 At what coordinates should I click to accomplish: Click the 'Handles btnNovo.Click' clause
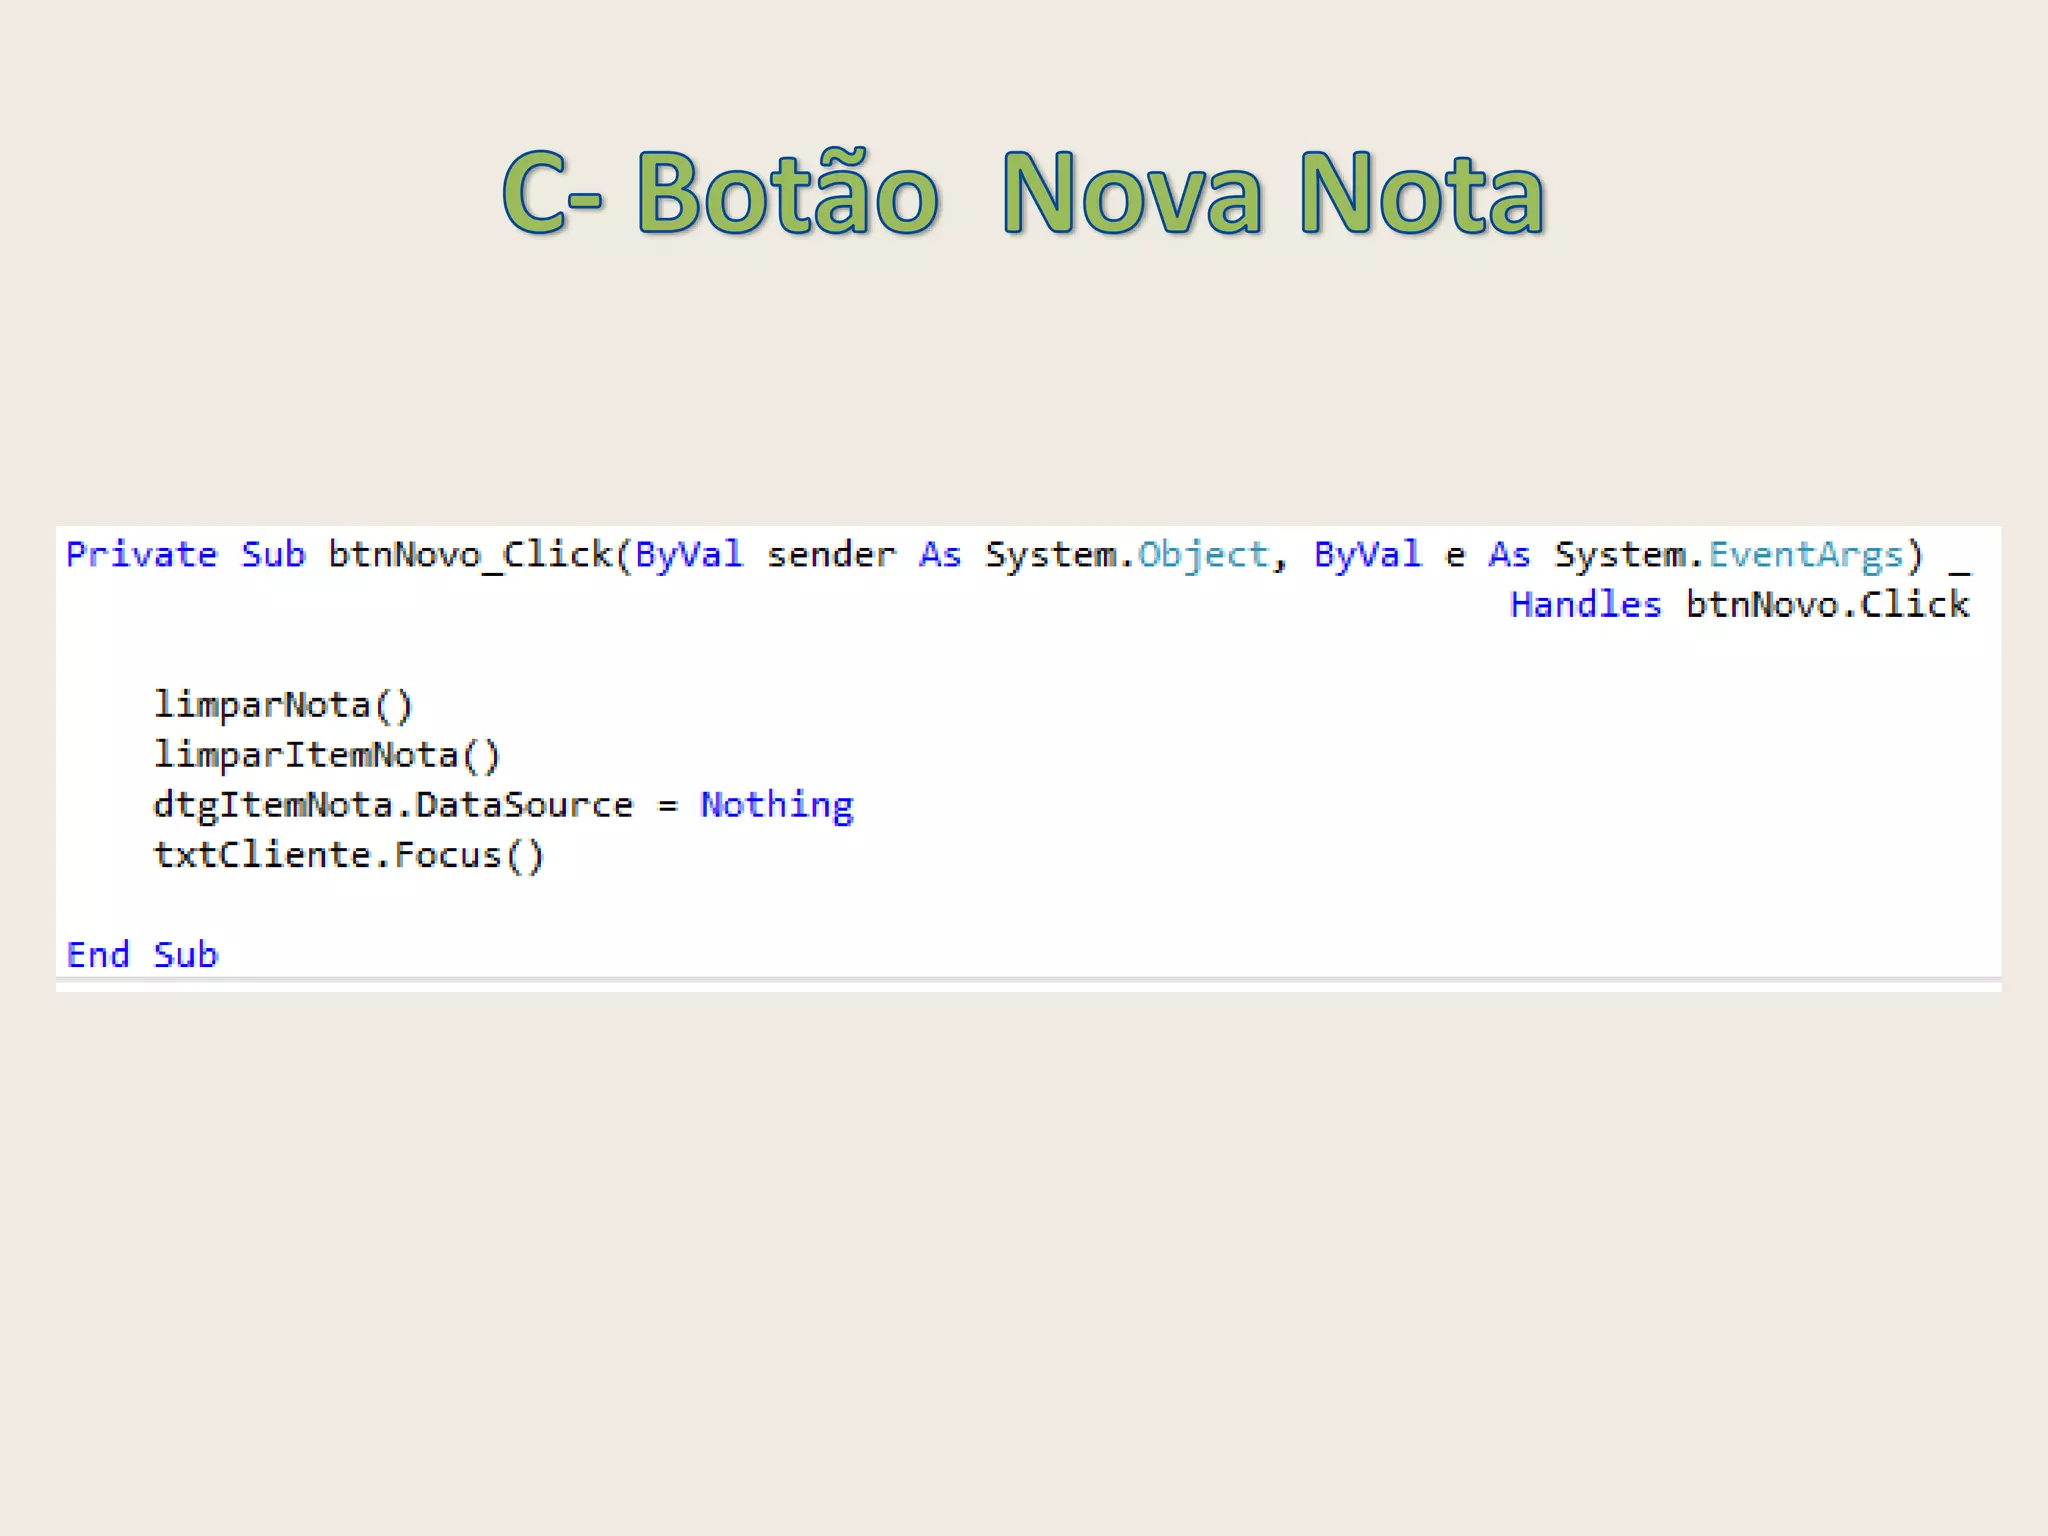coord(1740,605)
